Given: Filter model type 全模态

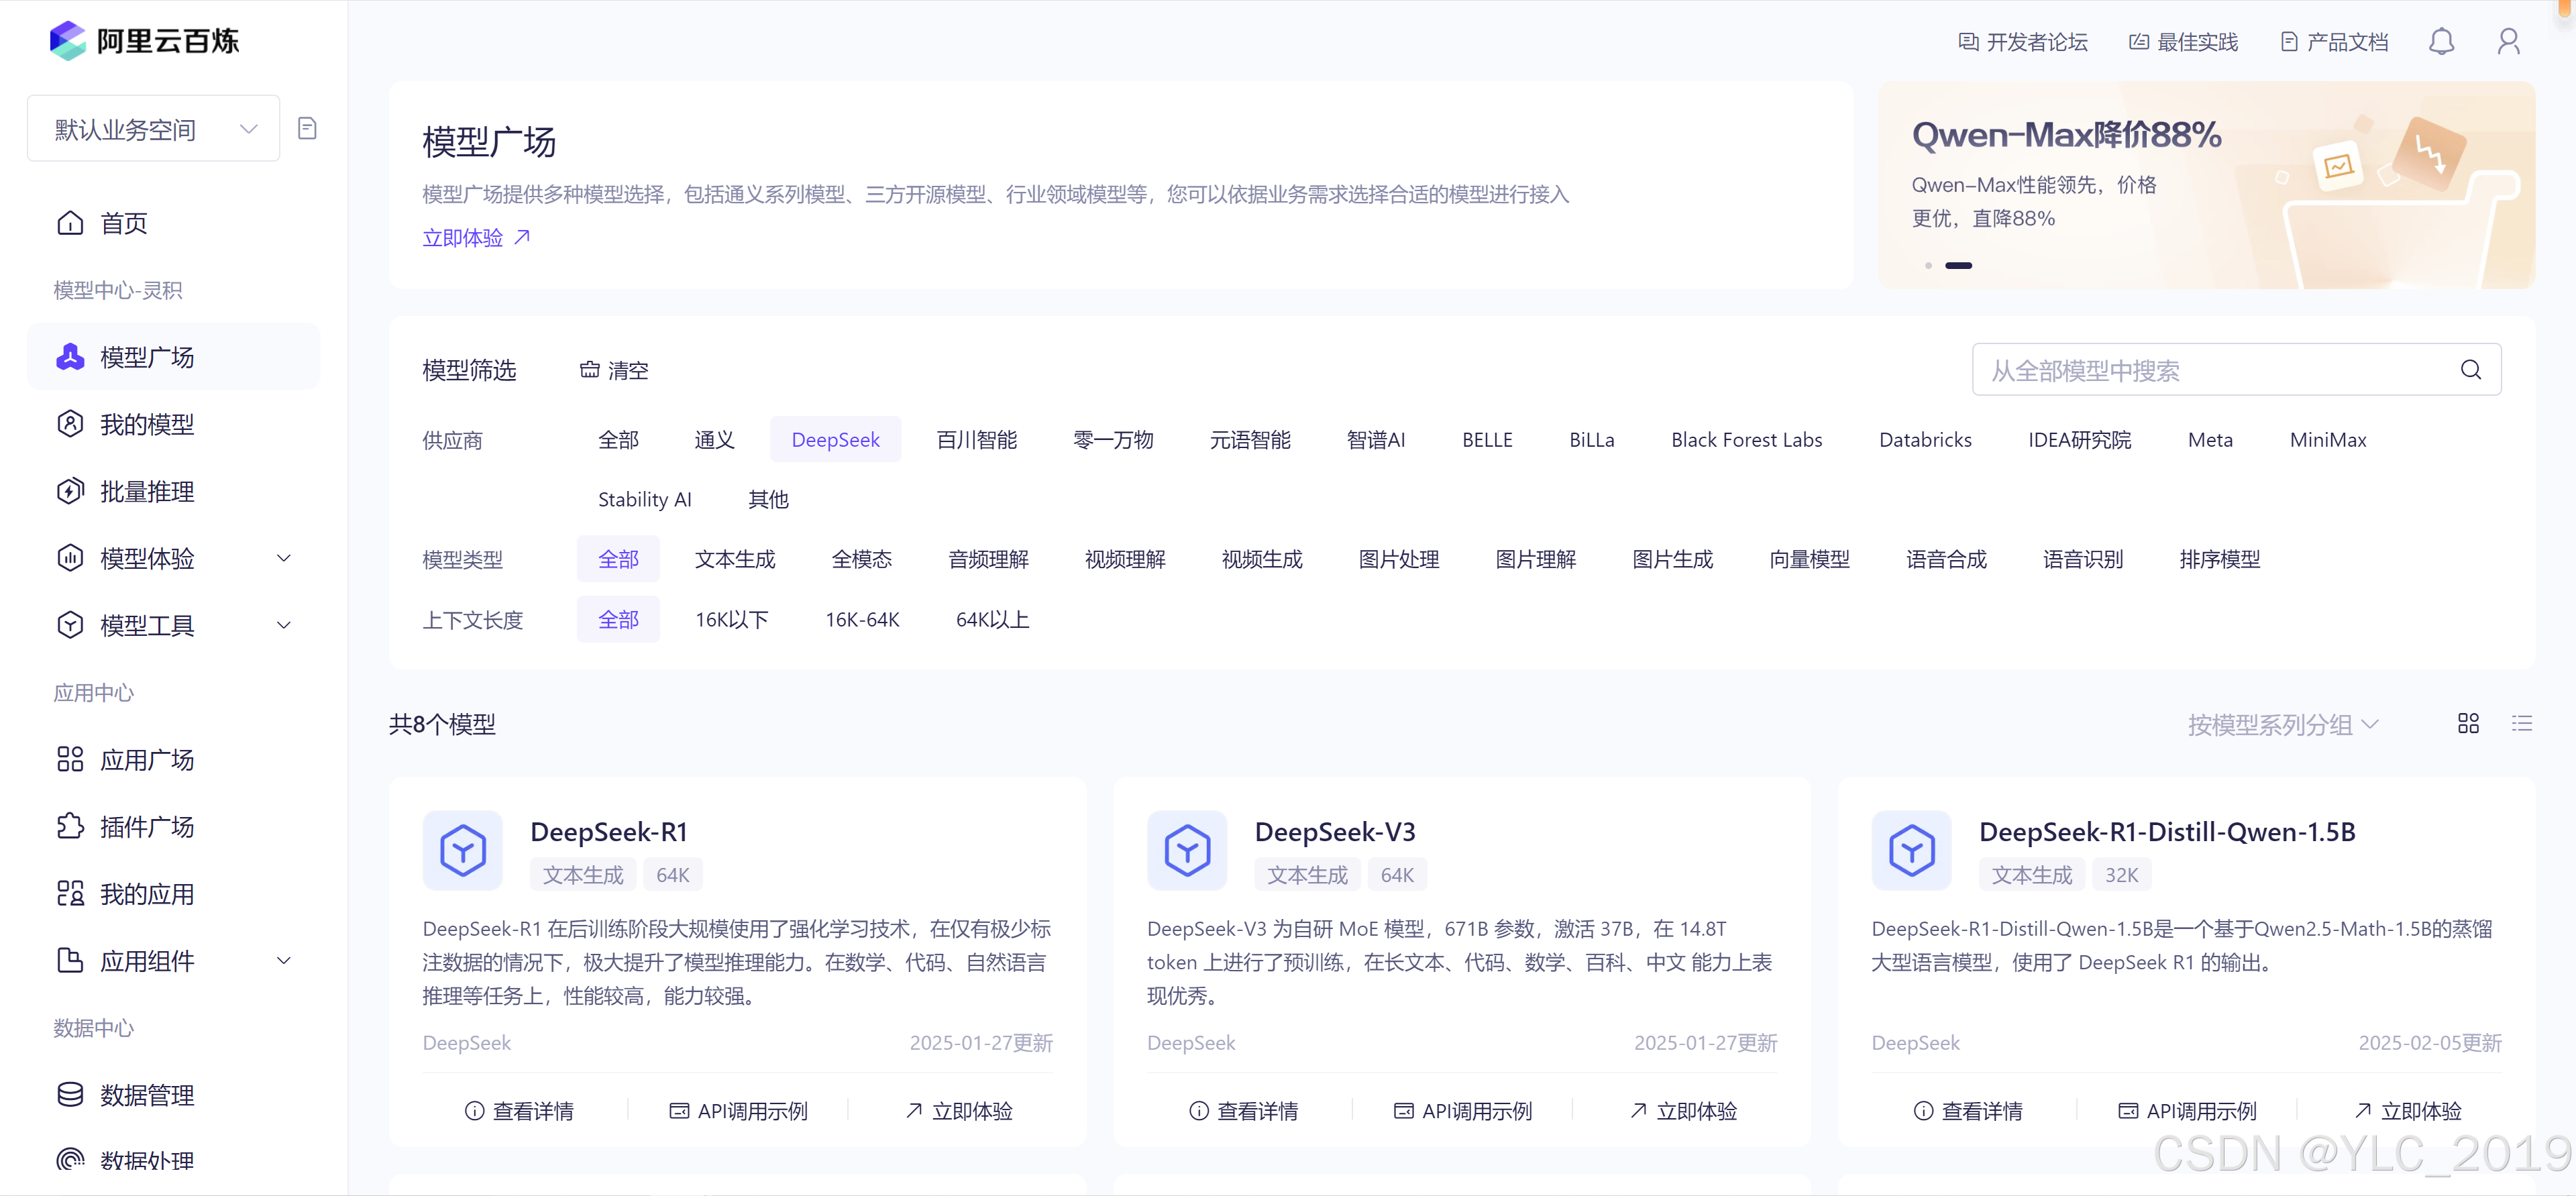Looking at the screenshot, I should tap(861, 559).
